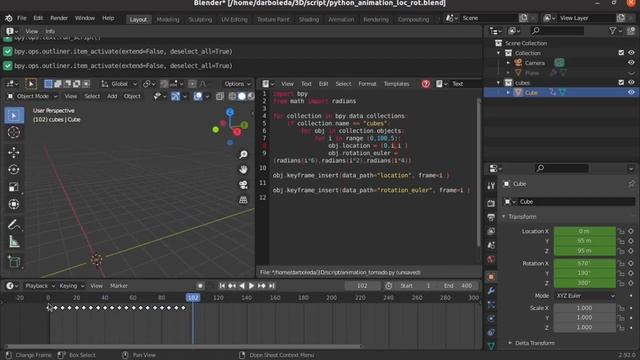Select the Scale tool
The image size is (640, 360).
[14, 187]
